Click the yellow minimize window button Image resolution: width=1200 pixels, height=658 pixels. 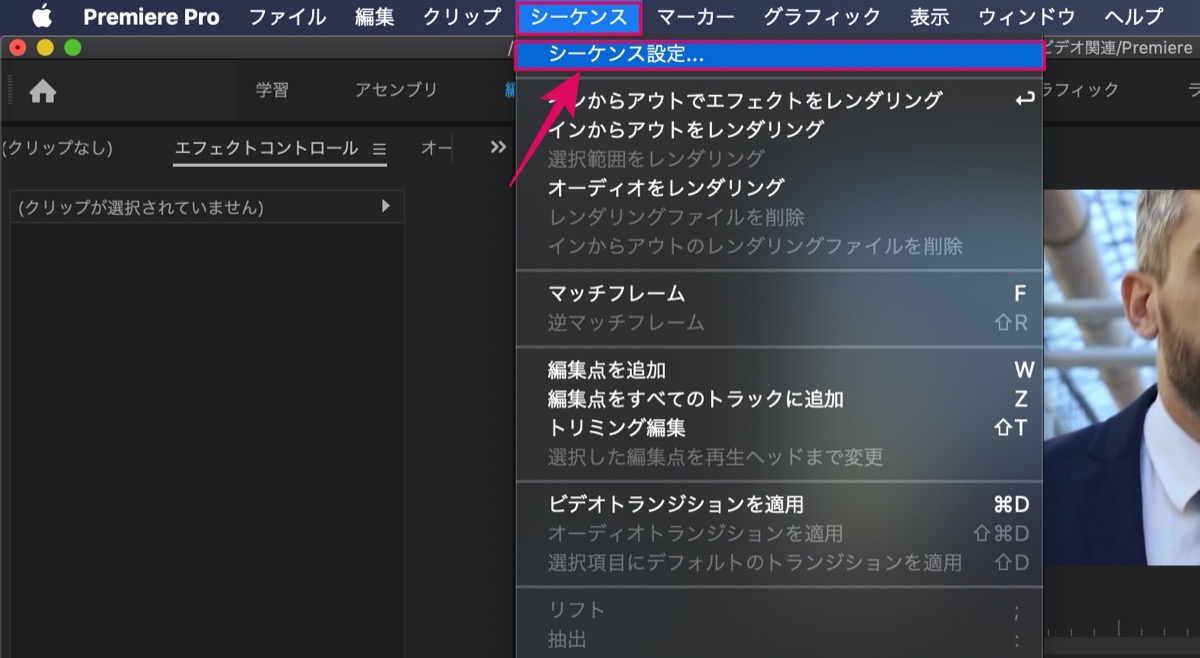point(45,47)
